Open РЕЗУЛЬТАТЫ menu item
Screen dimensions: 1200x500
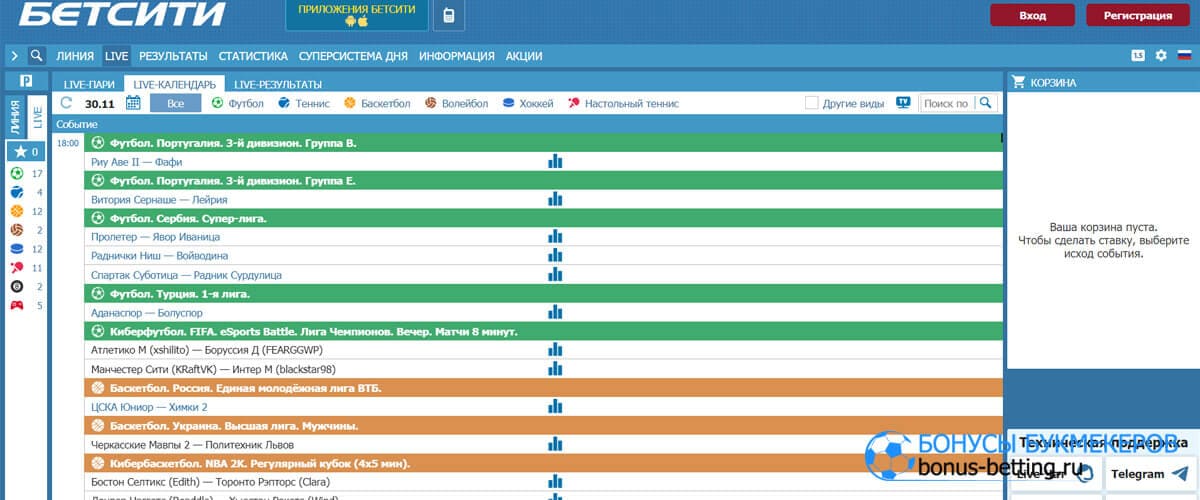173,56
